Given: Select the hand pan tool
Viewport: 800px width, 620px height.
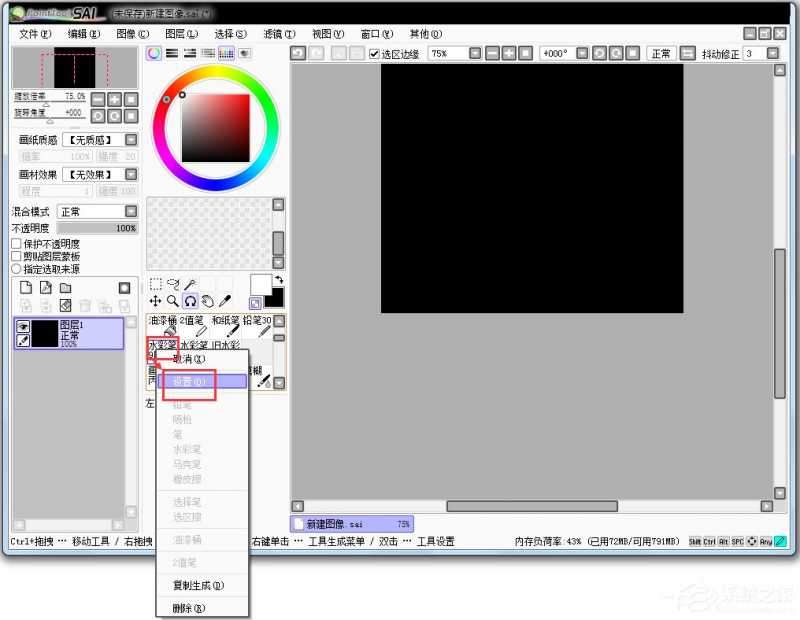Looking at the screenshot, I should pos(207,300).
